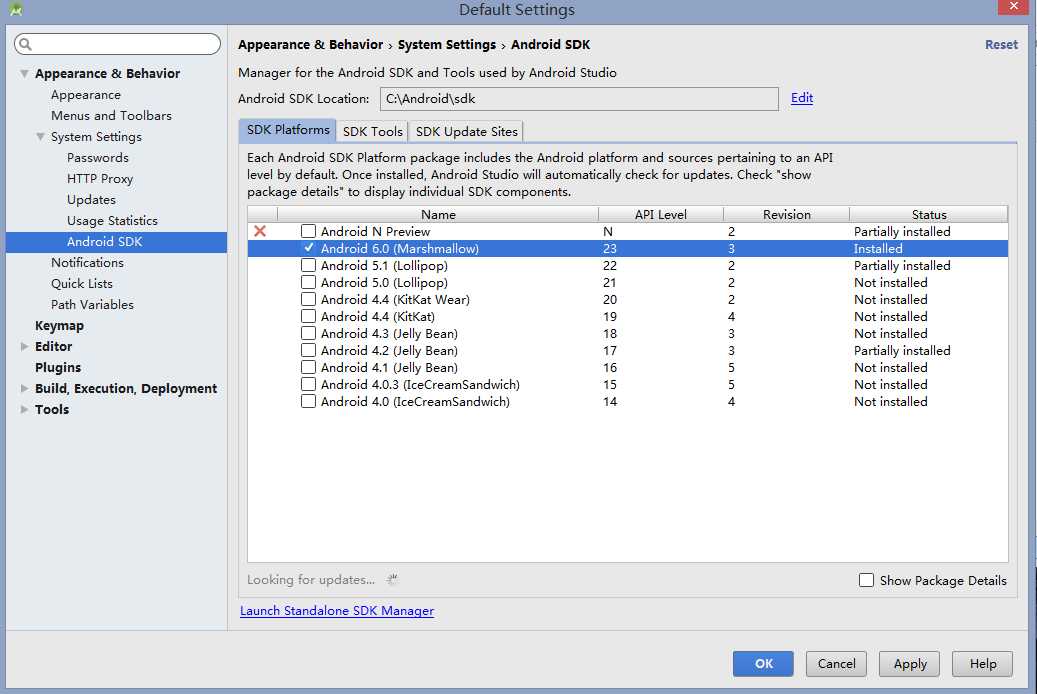Open HTTP Proxy settings page
The width and height of the screenshot is (1037, 694).
(100, 179)
